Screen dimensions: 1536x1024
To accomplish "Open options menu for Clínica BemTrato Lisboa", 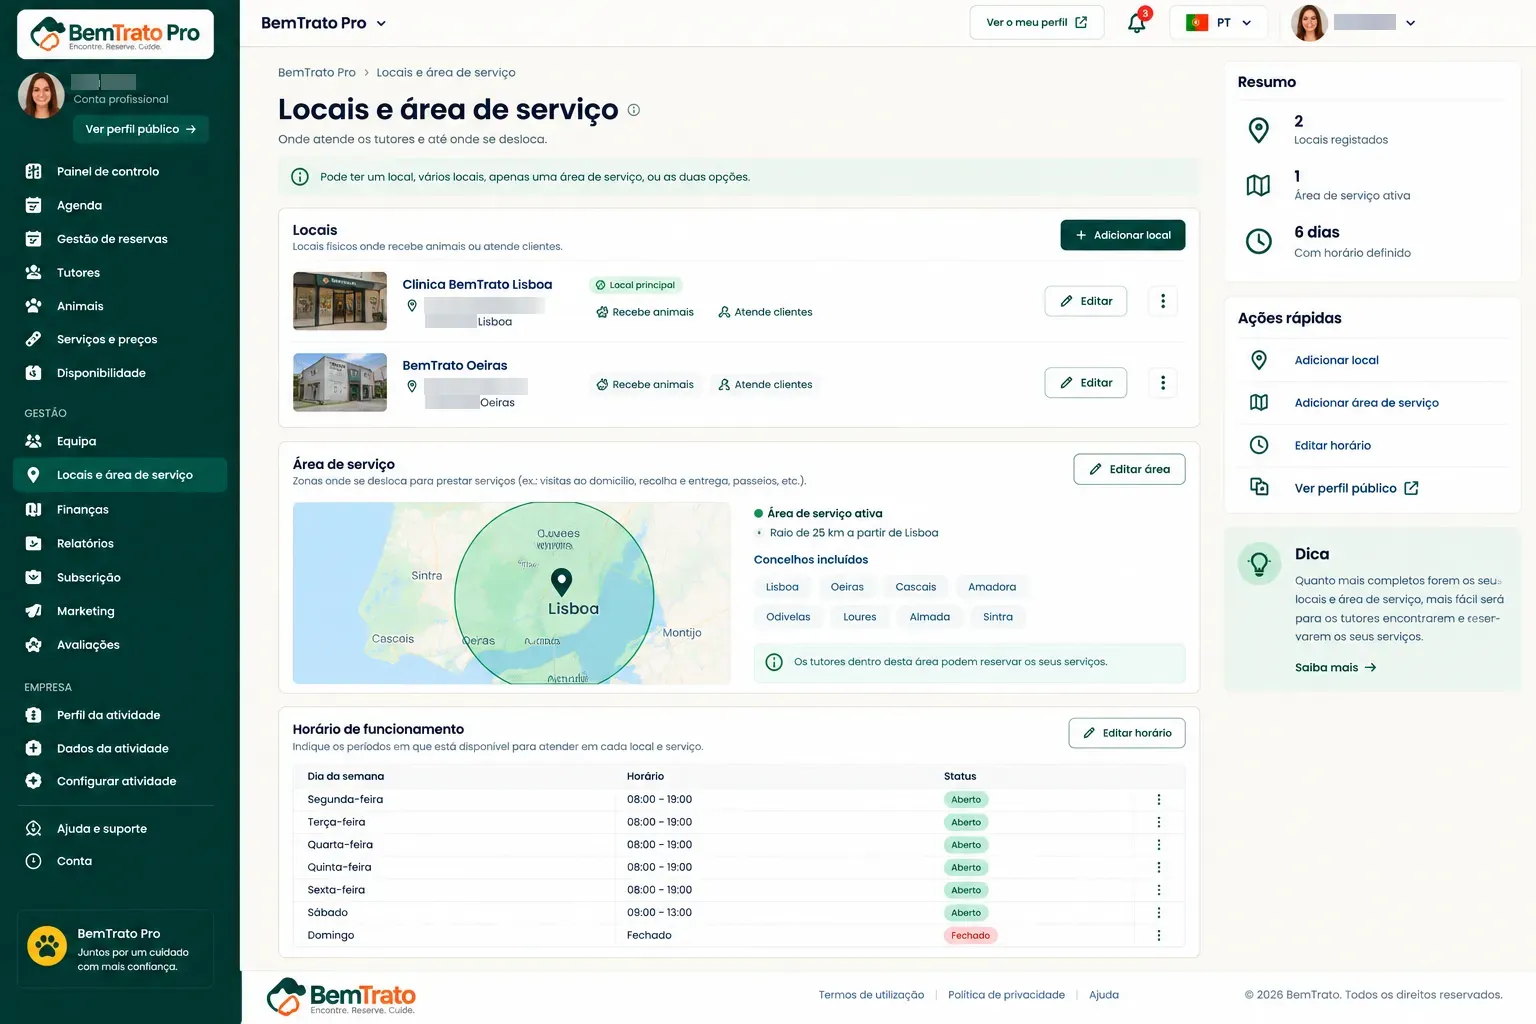I will (x=1162, y=301).
